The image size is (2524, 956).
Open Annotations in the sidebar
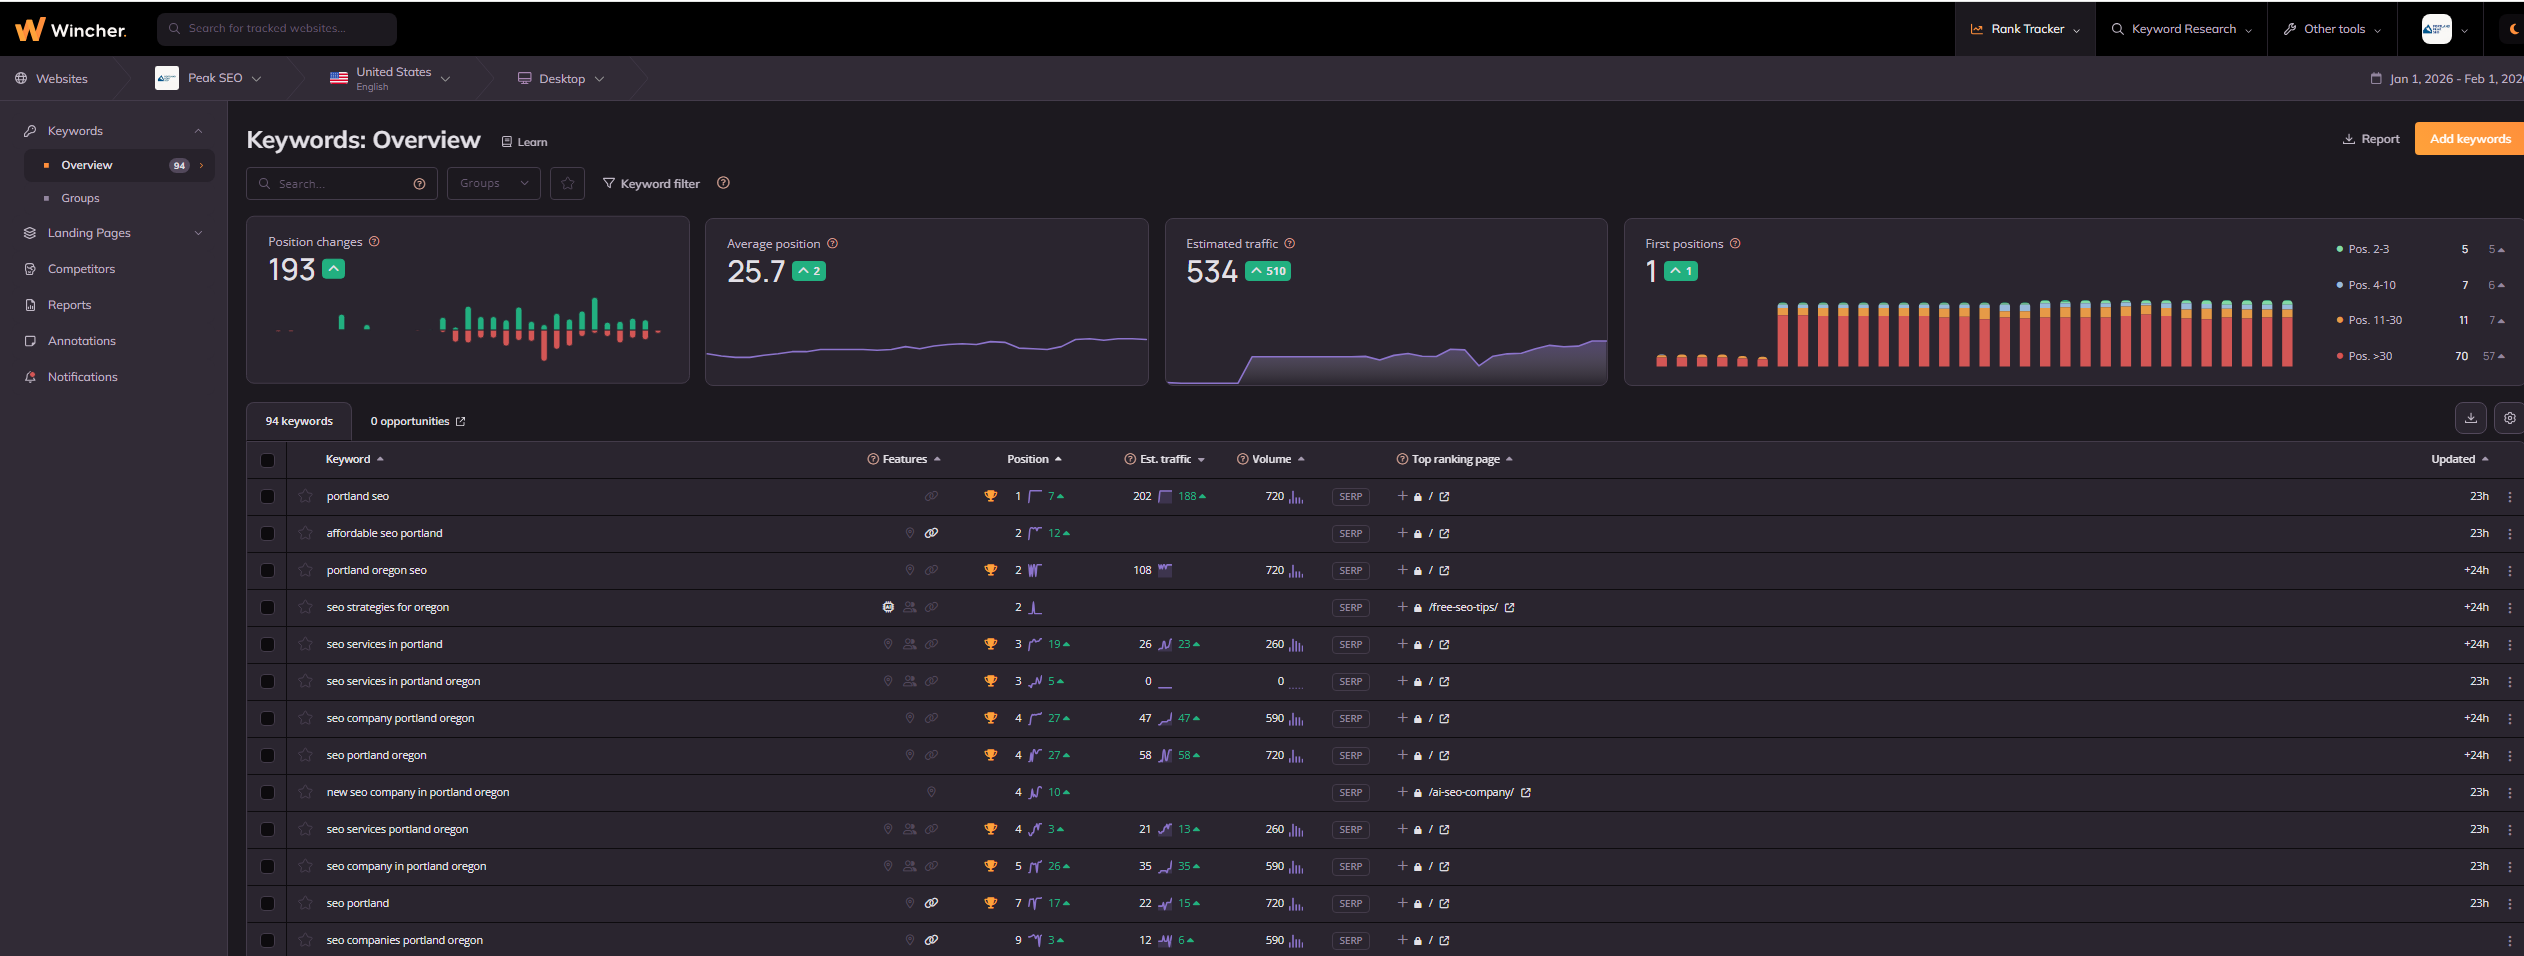click(80, 340)
